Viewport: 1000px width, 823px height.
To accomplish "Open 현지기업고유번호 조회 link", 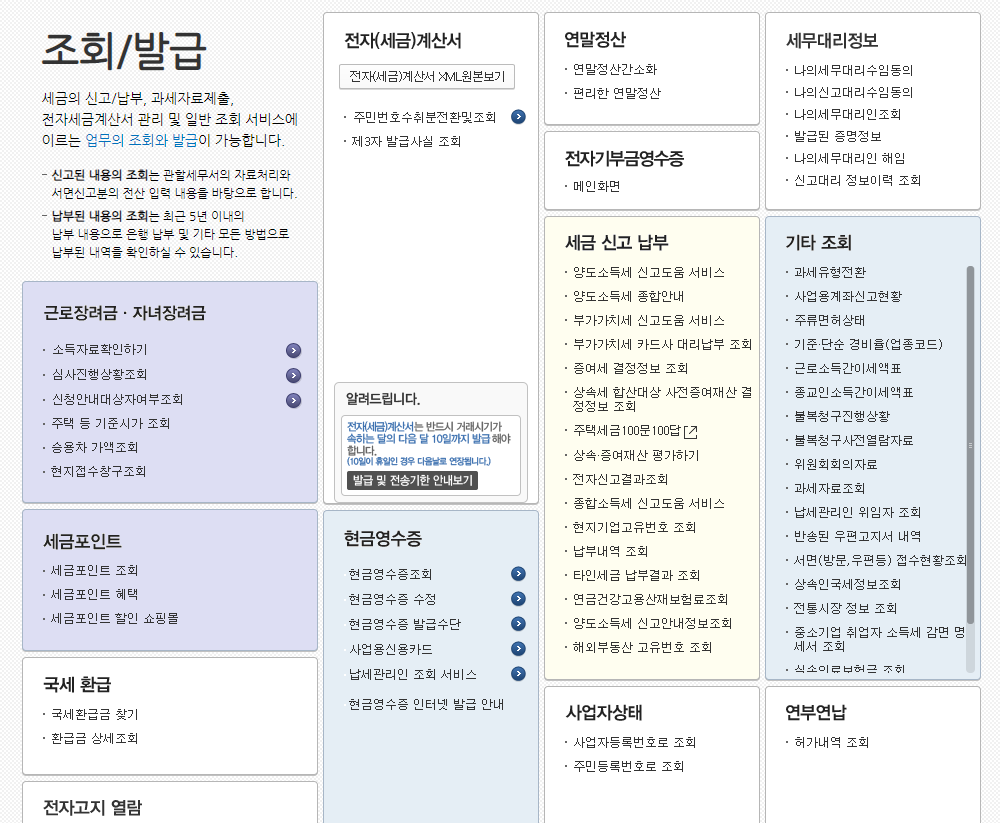I will pyautogui.click(x=634, y=527).
